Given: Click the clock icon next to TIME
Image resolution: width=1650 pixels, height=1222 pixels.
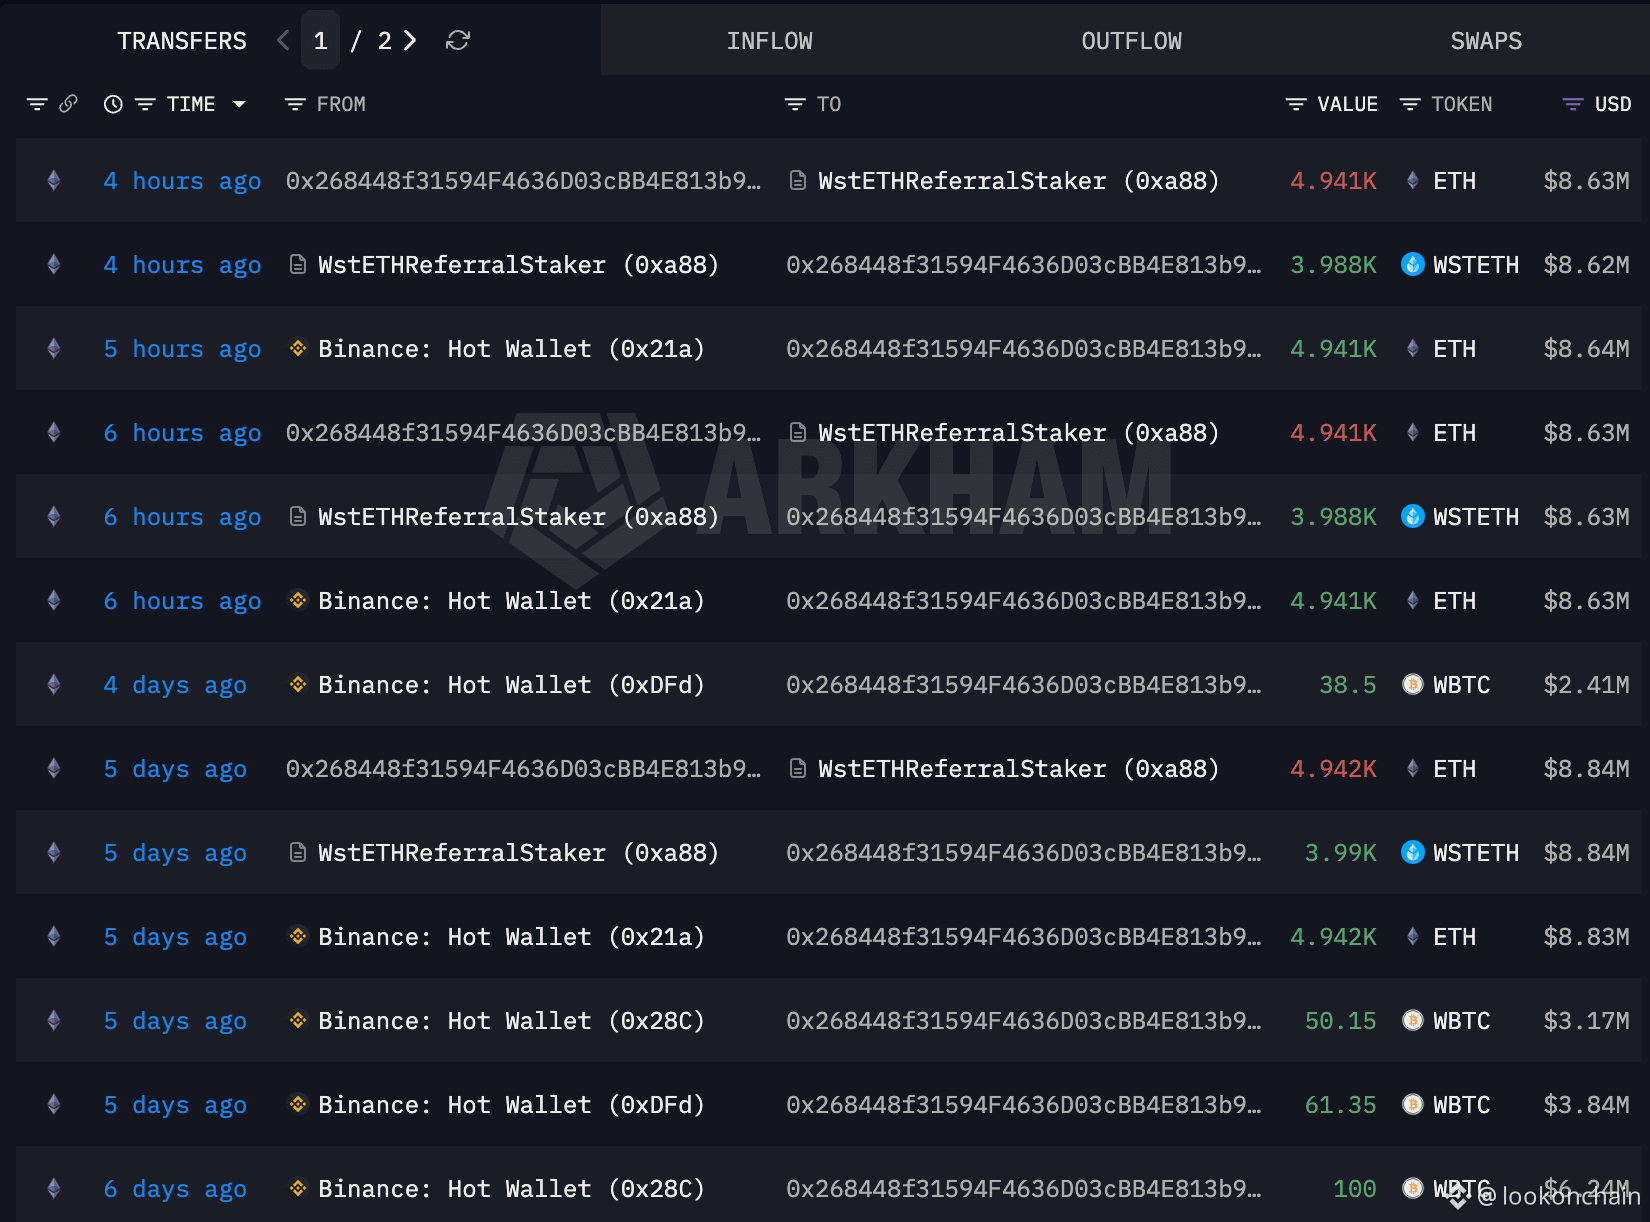Looking at the screenshot, I should point(113,104).
